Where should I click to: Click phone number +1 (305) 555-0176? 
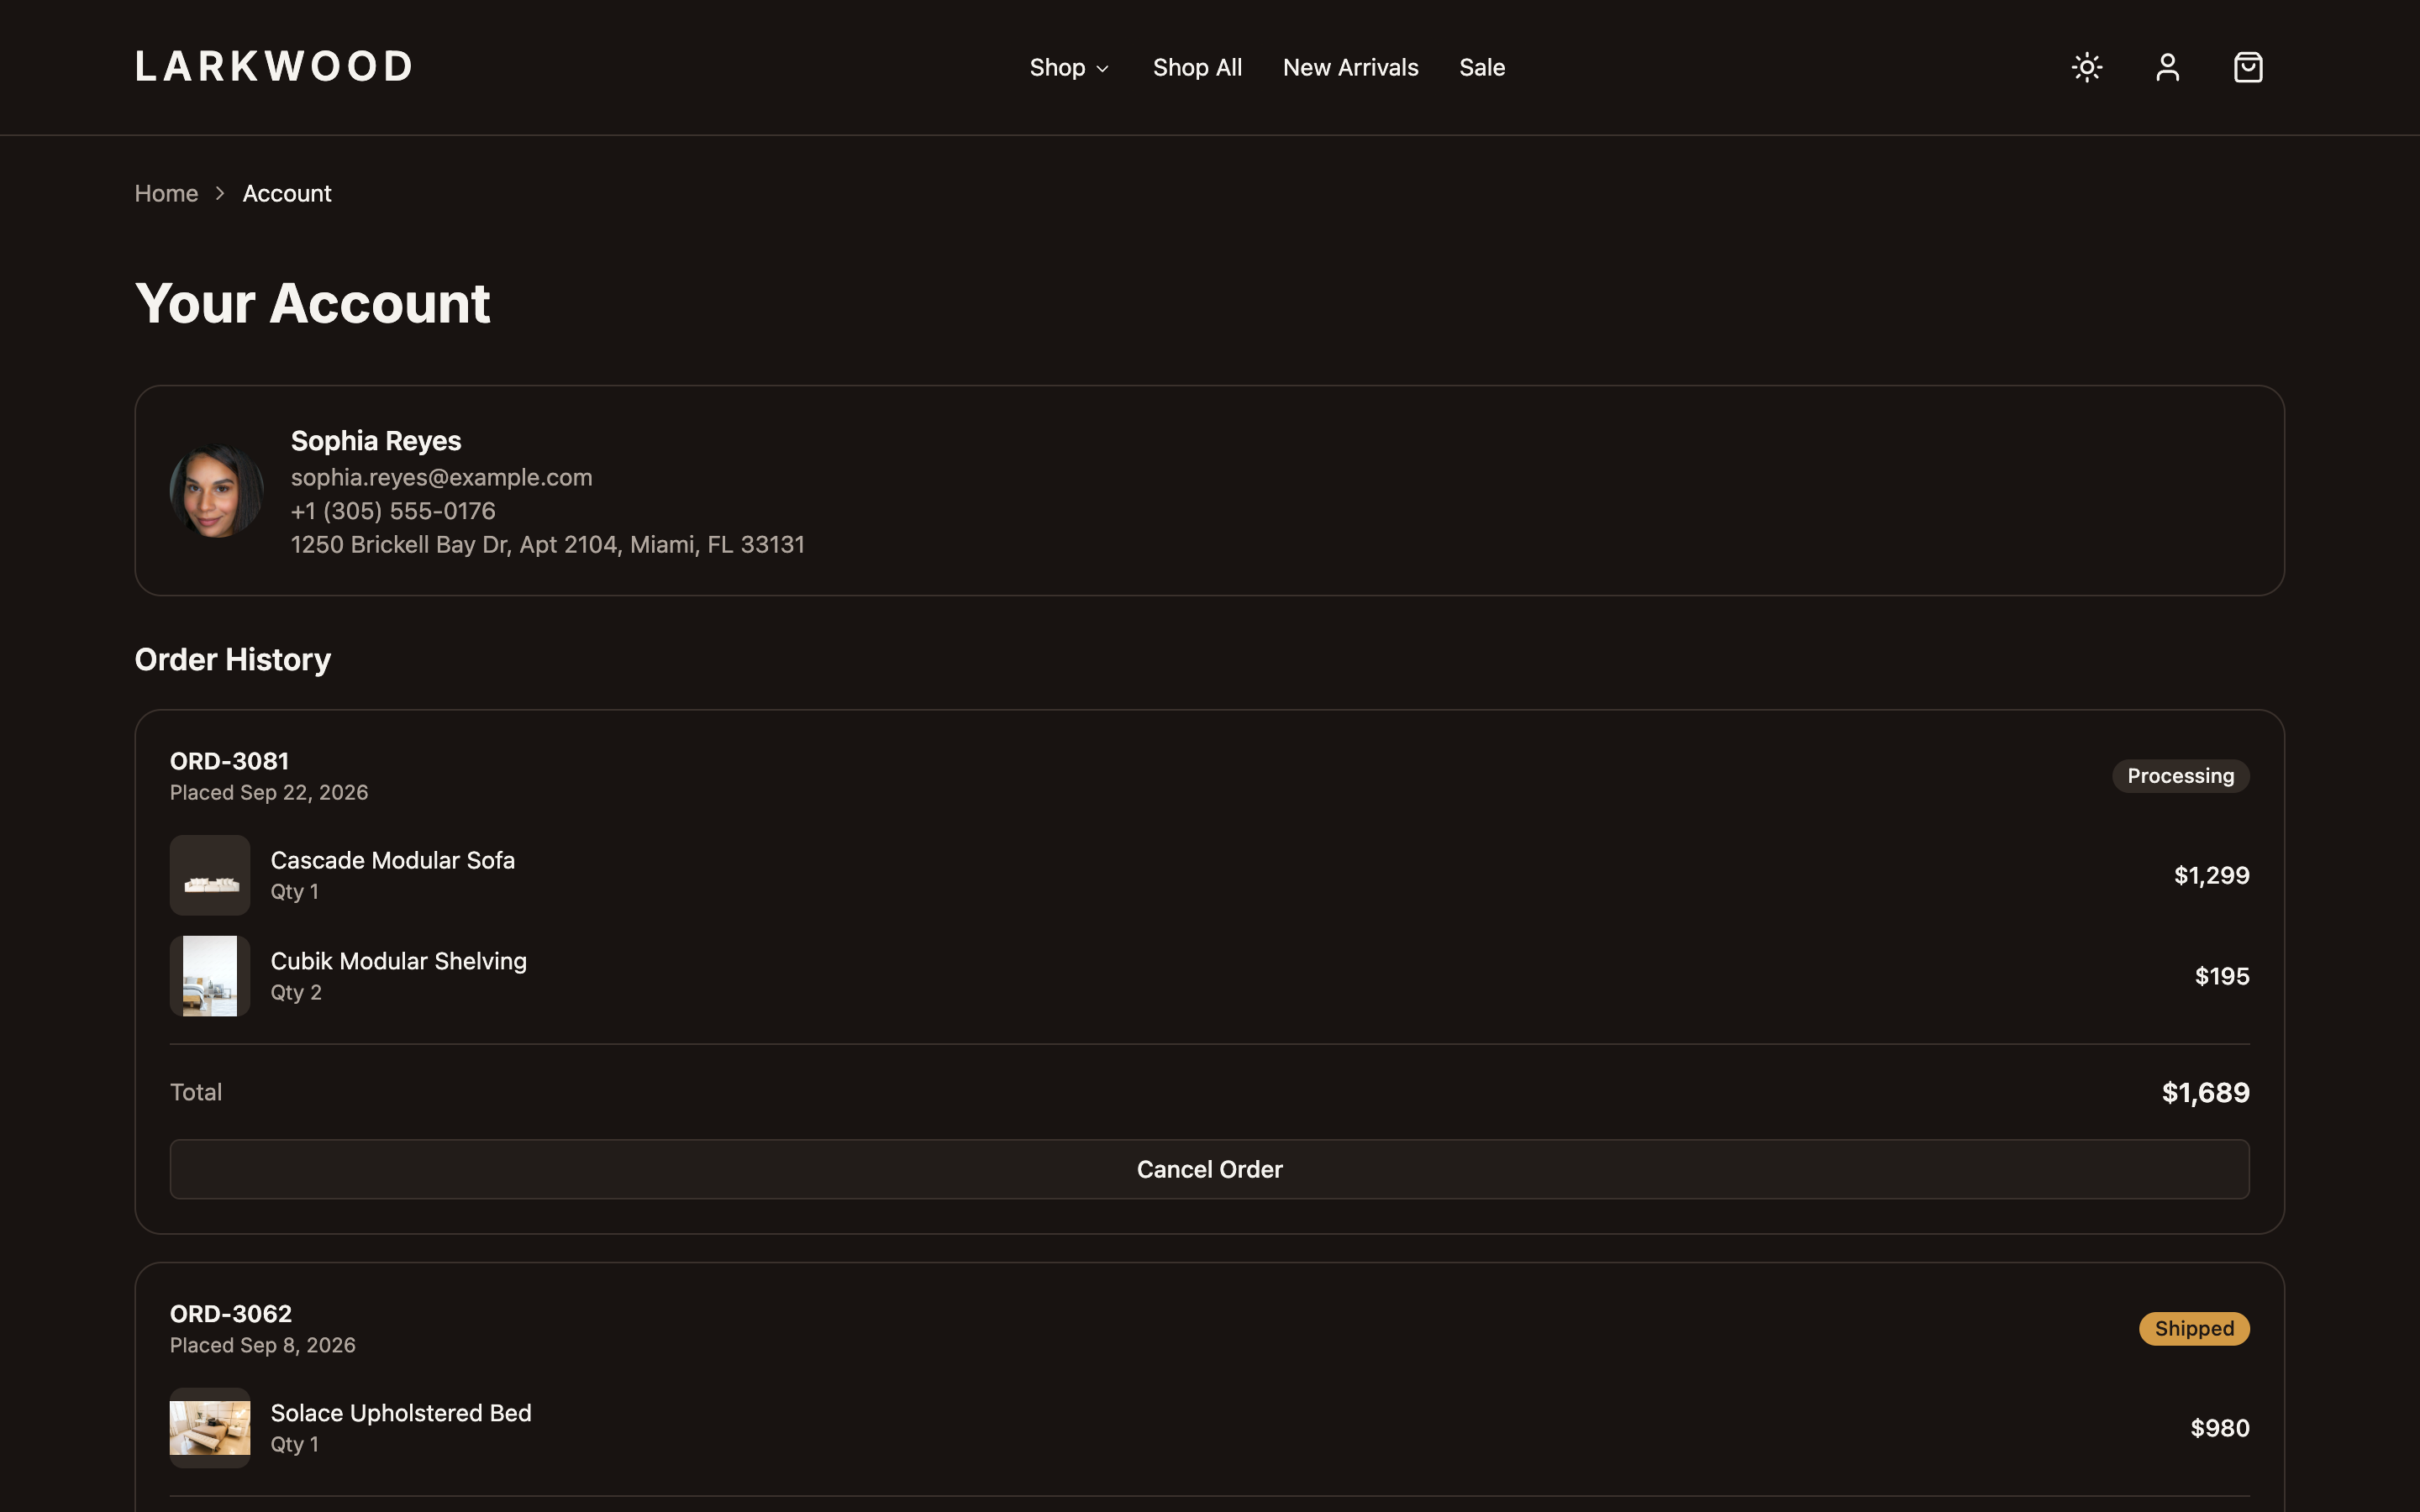[393, 511]
